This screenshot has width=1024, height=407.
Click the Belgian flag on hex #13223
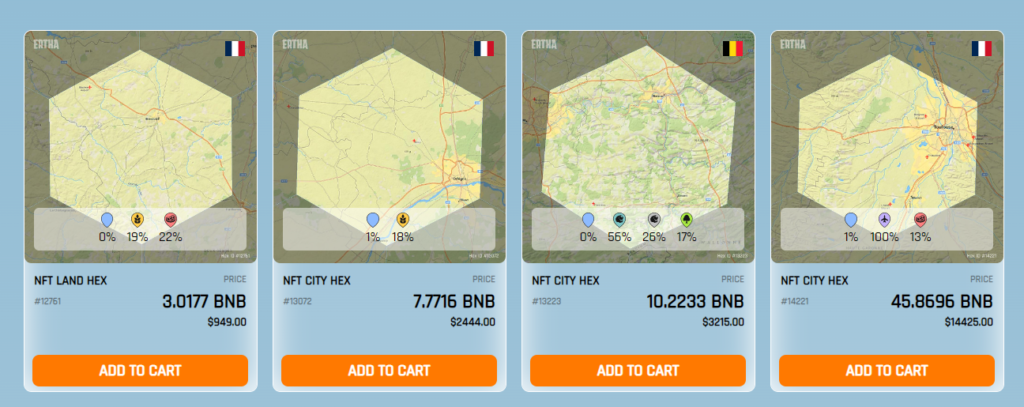[732, 48]
